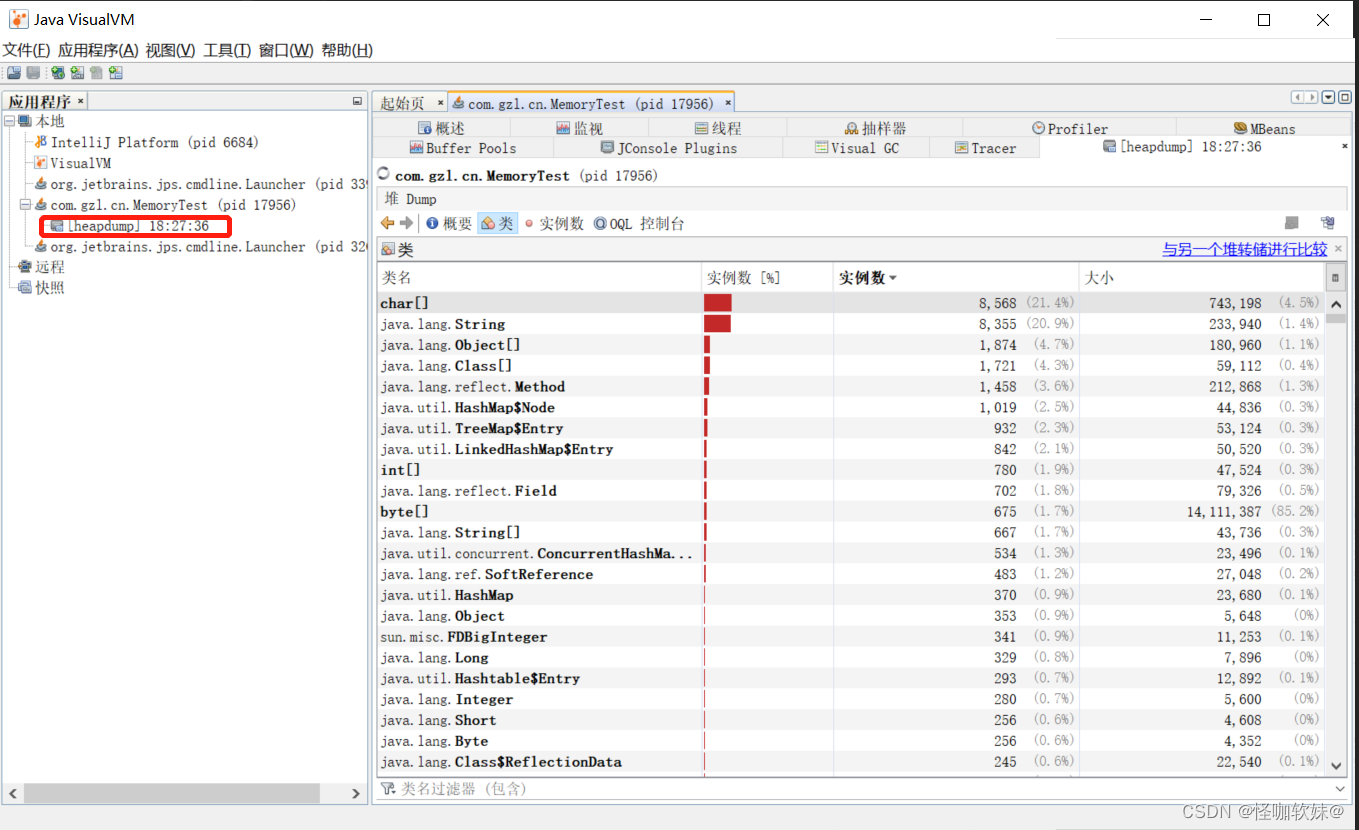1359x830 pixels.
Task: Switch to the Buffer Pools tab
Action: click(x=463, y=148)
